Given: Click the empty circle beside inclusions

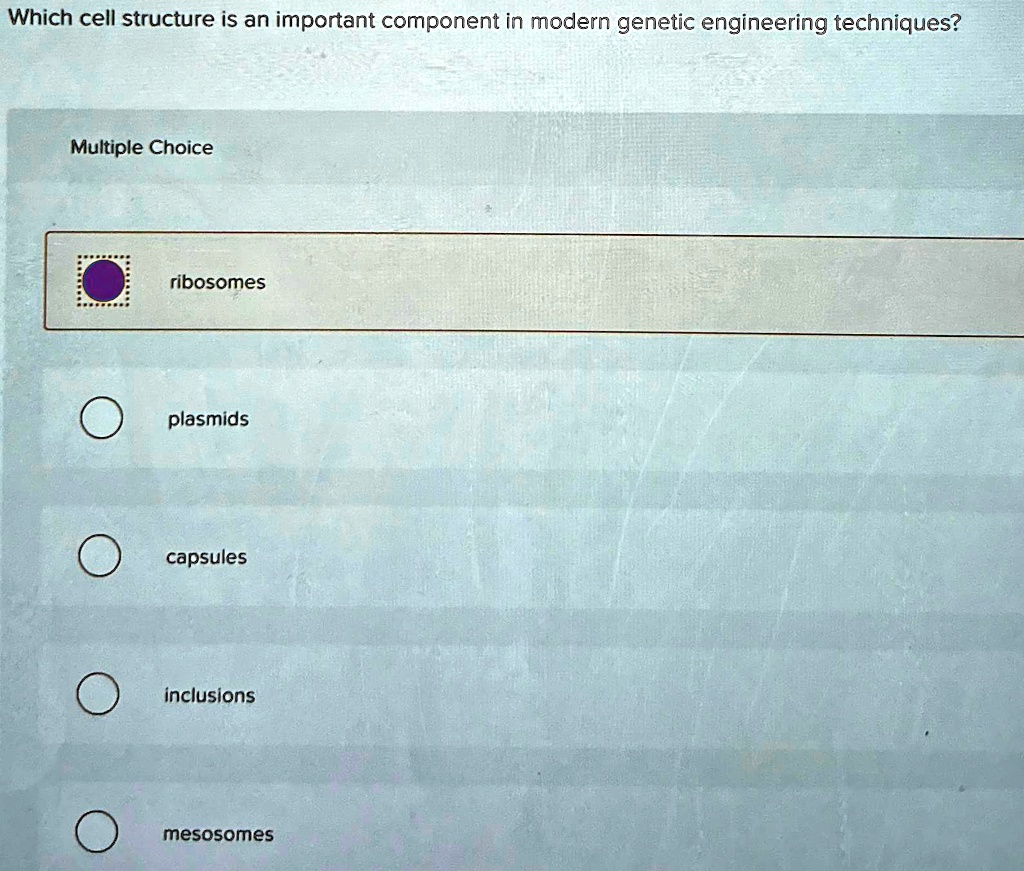Looking at the screenshot, I should pyautogui.click(x=97, y=694).
